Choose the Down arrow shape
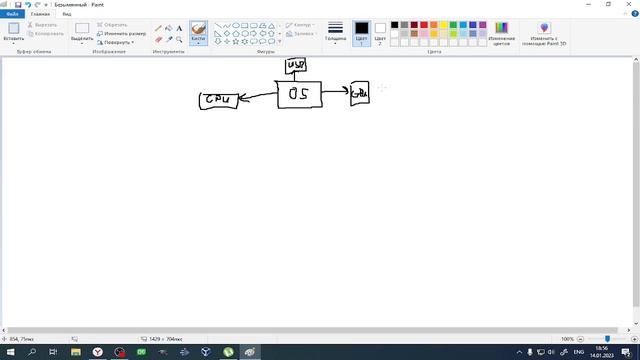The height and width of the screenshot is (360, 640). pyautogui.click(x=218, y=41)
